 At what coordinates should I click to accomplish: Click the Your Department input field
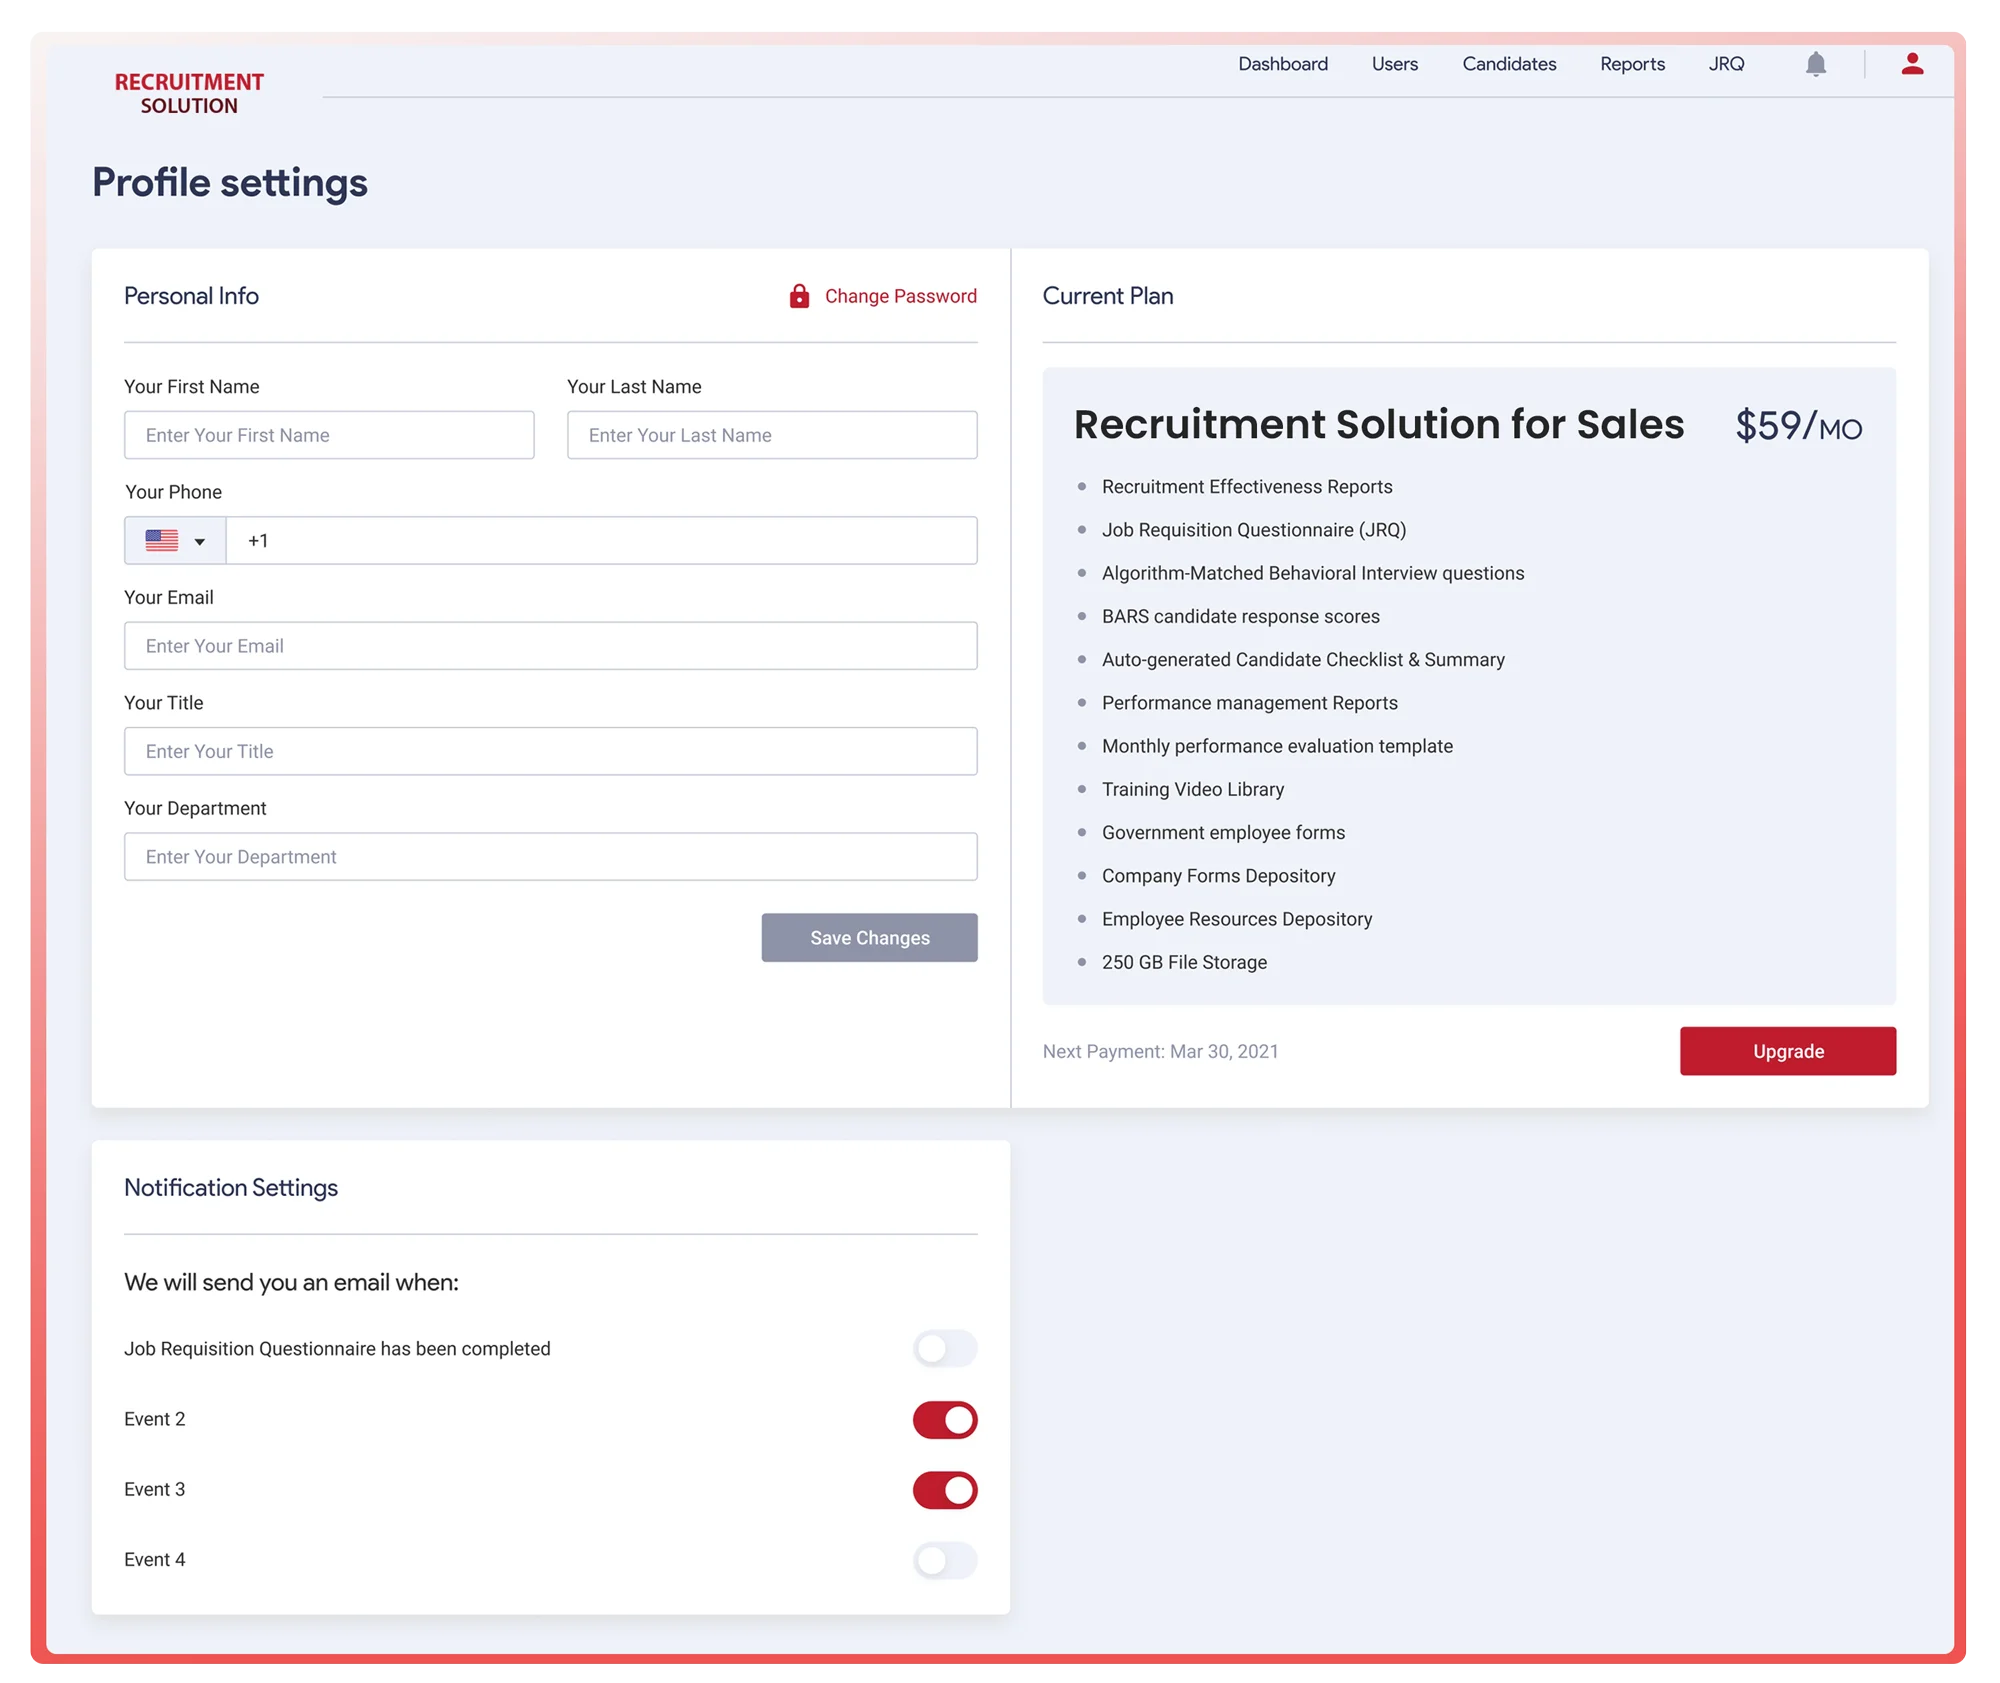[x=551, y=855]
